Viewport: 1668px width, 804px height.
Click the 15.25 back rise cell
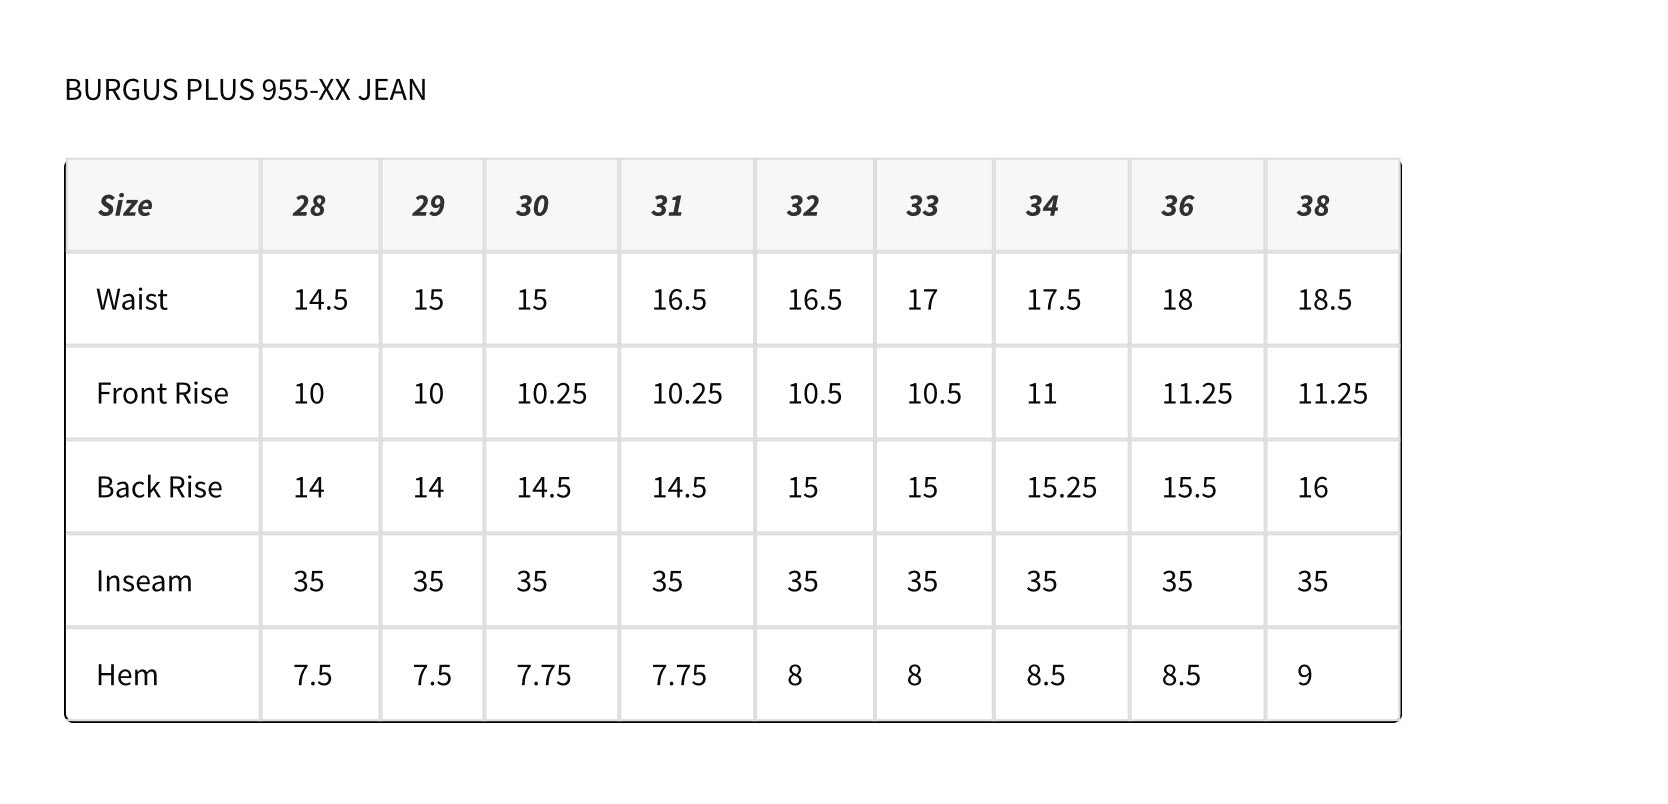[1061, 488]
